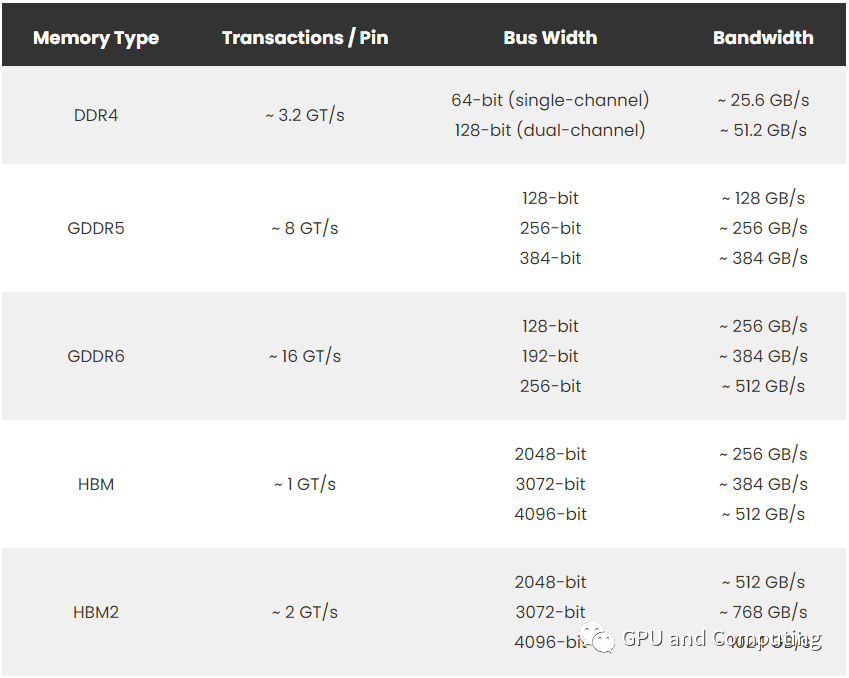Click the ~ 3.2 GT/s value

[305, 115]
